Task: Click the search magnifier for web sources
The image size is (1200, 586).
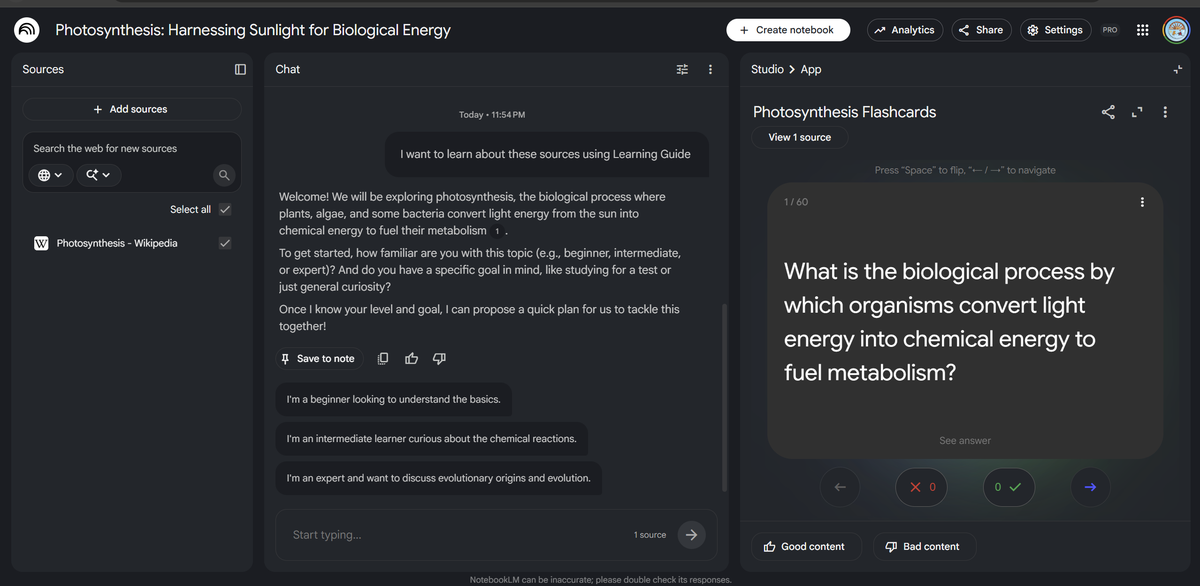Action: pos(225,175)
